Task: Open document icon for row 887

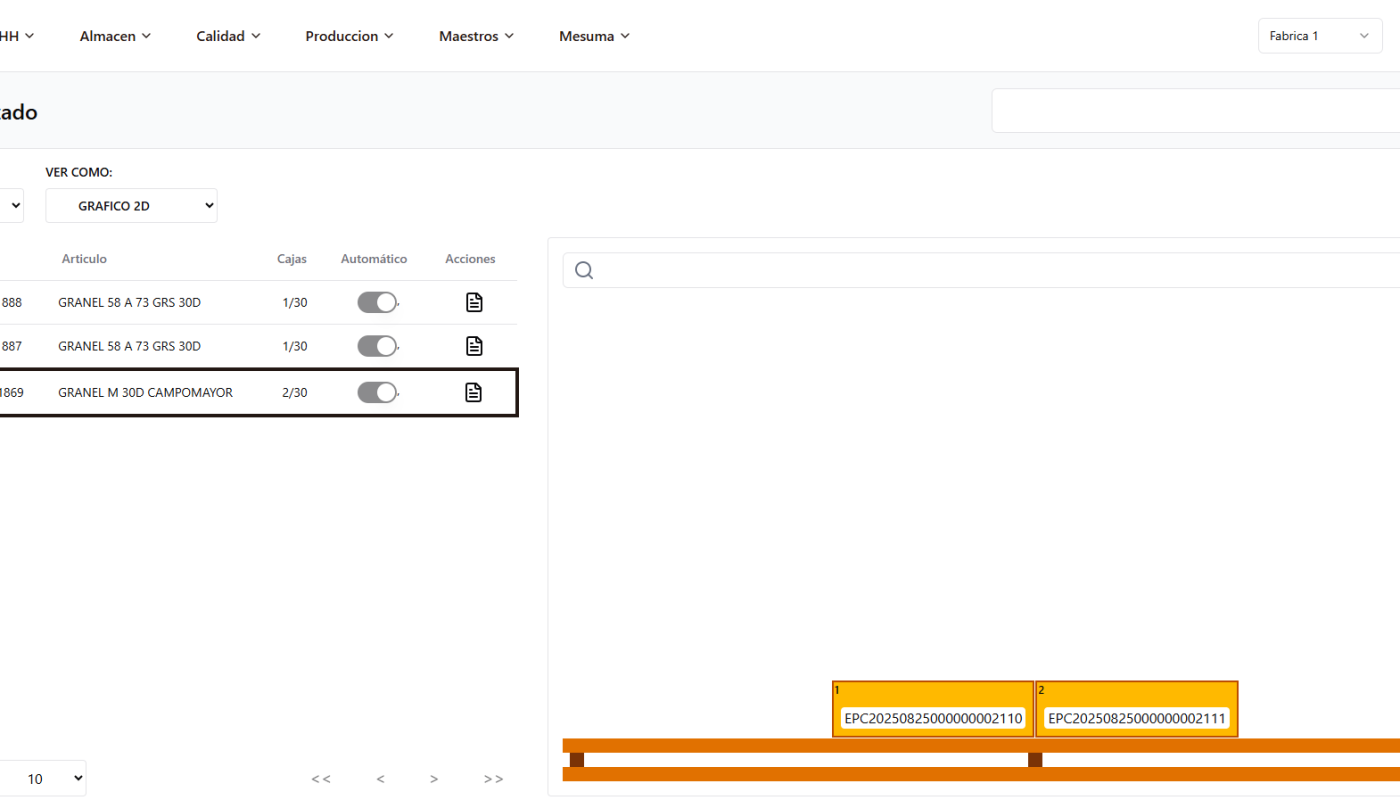Action: click(474, 346)
